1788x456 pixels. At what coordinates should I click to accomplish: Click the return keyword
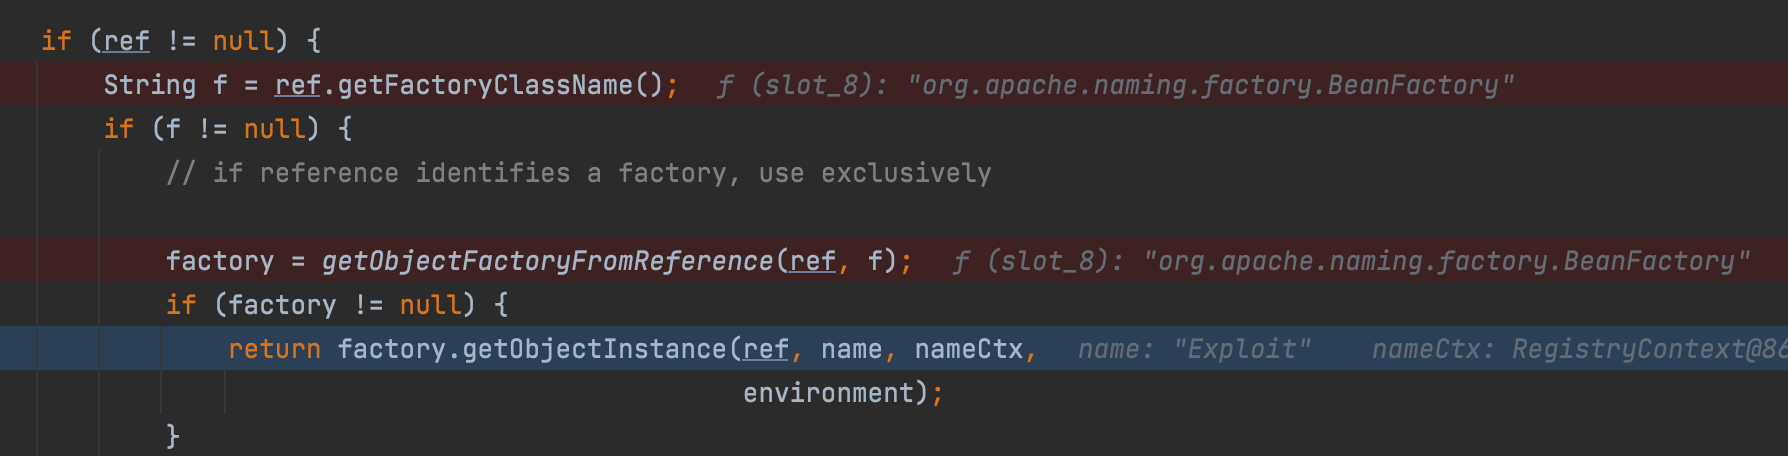[x=274, y=349]
